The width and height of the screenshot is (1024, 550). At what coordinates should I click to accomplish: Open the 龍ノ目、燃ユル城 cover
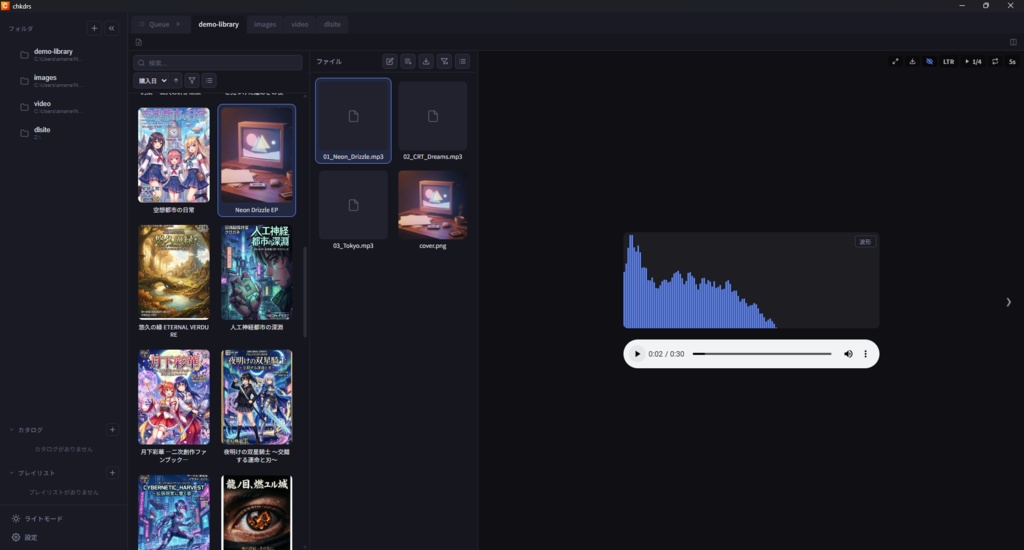(257, 513)
